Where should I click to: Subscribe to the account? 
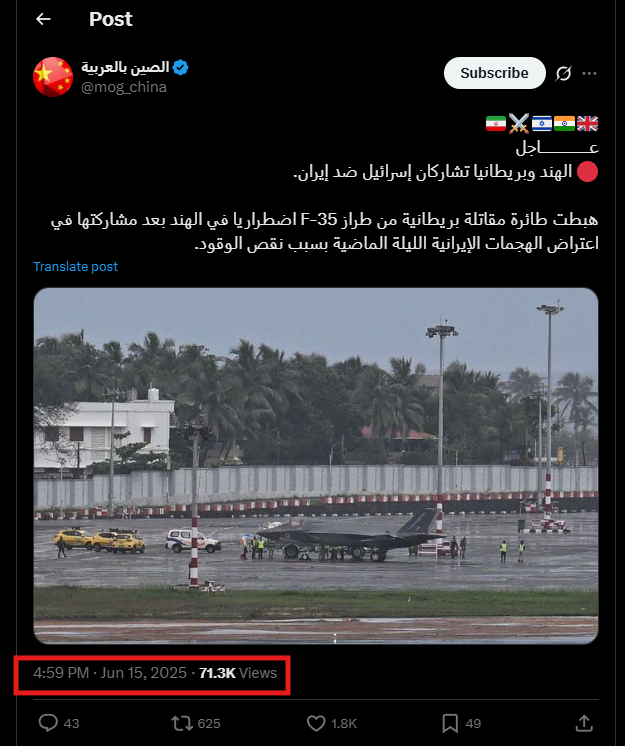pyautogui.click(x=495, y=73)
